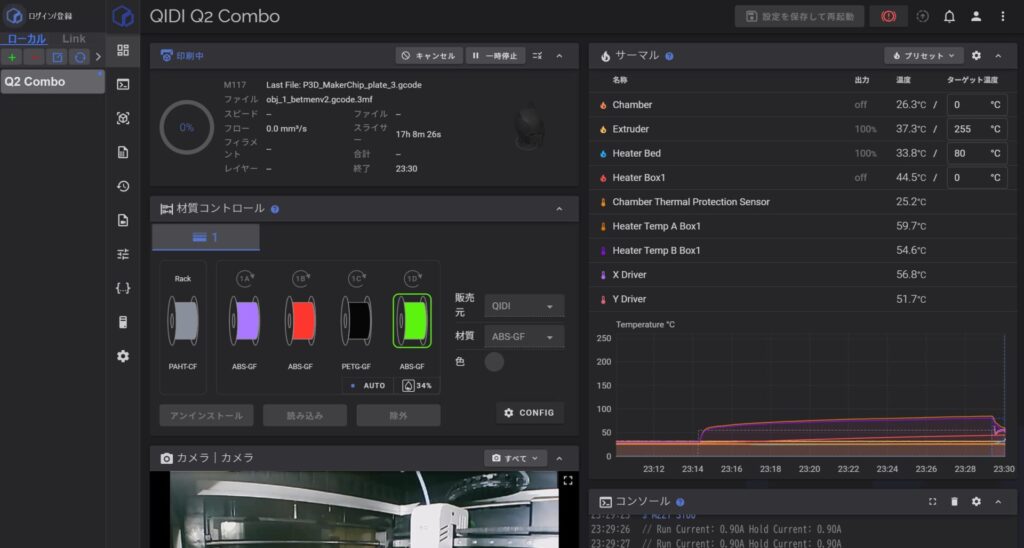Clear the console with the trash icon
1024x548 pixels.
(x=954, y=502)
